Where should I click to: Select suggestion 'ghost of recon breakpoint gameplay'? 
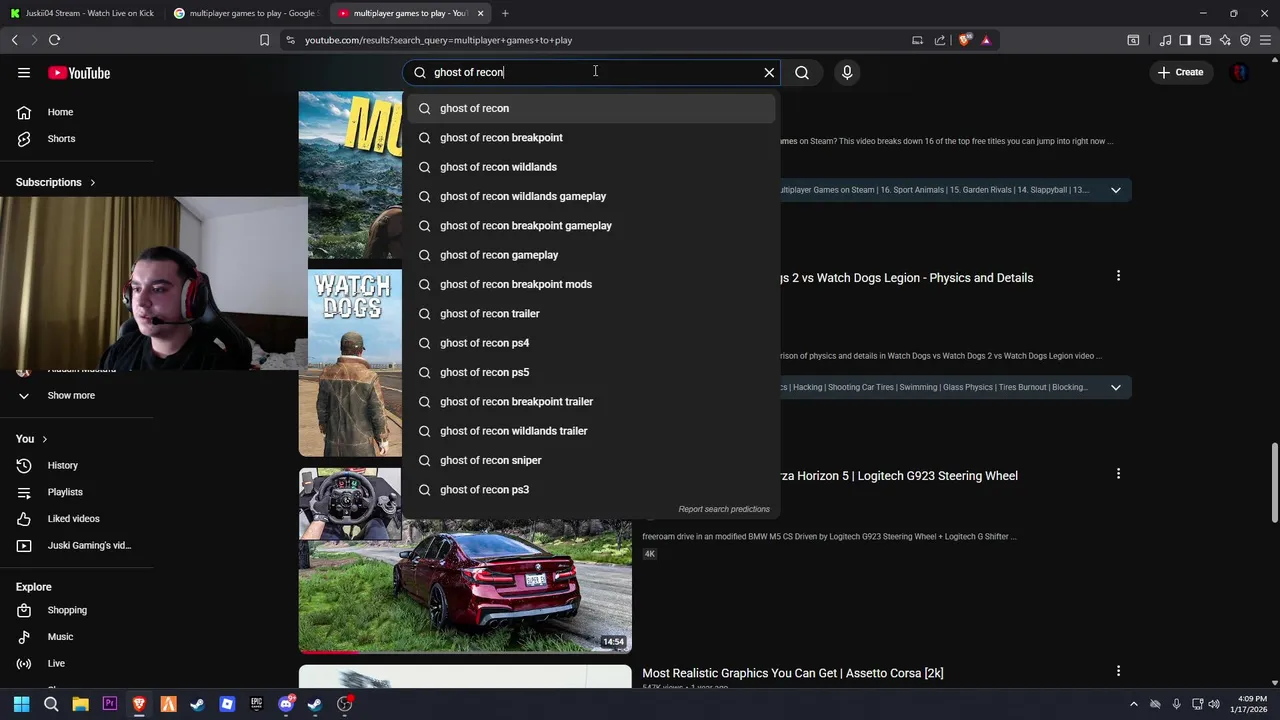590,226
